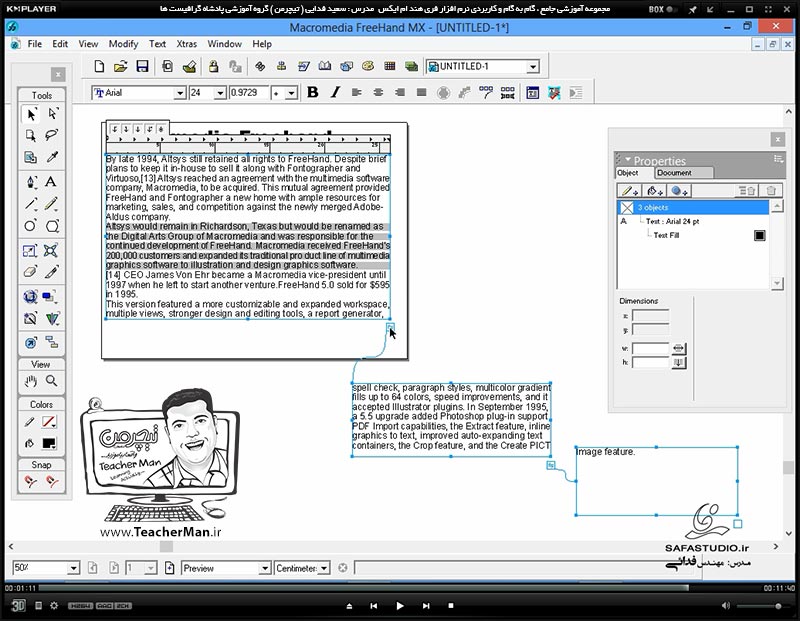800x621 pixels.
Task: Open the page number dropdown
Action: point(150,568)
